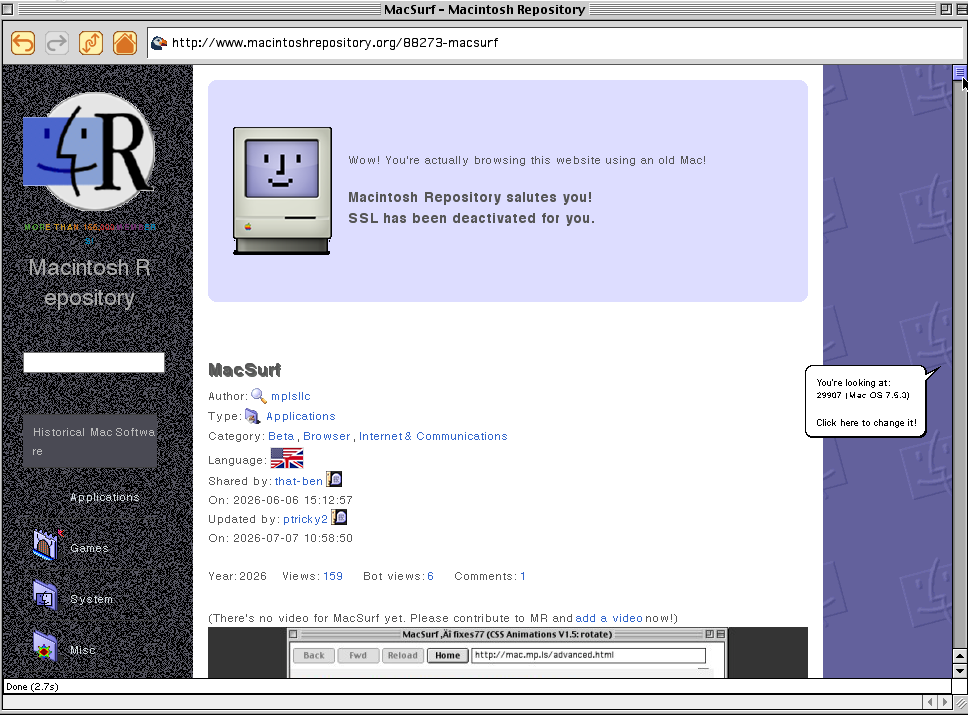Open the Misc sidebar label
The height and width of the screenshot is (715, 968).
(x=83, y=650)
